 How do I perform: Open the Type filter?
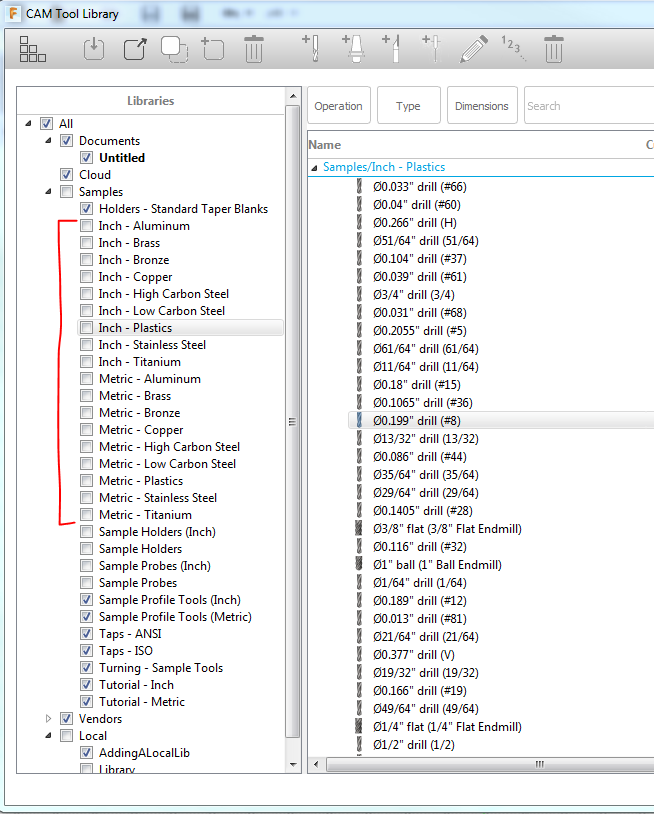(x=408, y=105)
